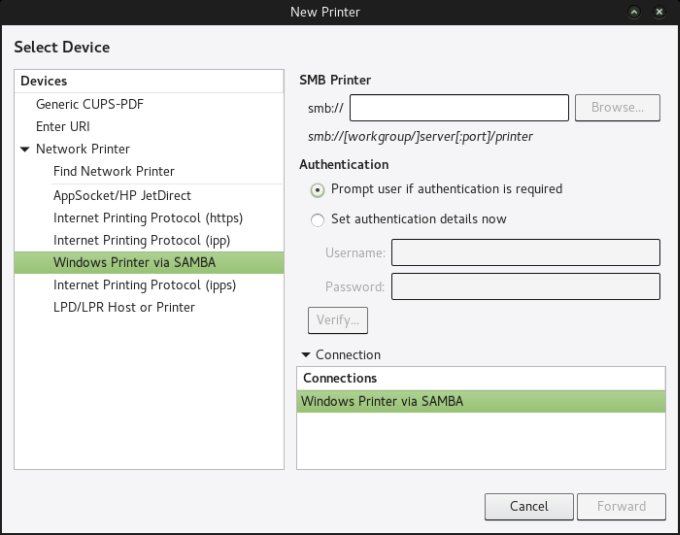Select Internet Printing Protocol (ipps)
The image size is (680, 535).
(x=144, y=285)
